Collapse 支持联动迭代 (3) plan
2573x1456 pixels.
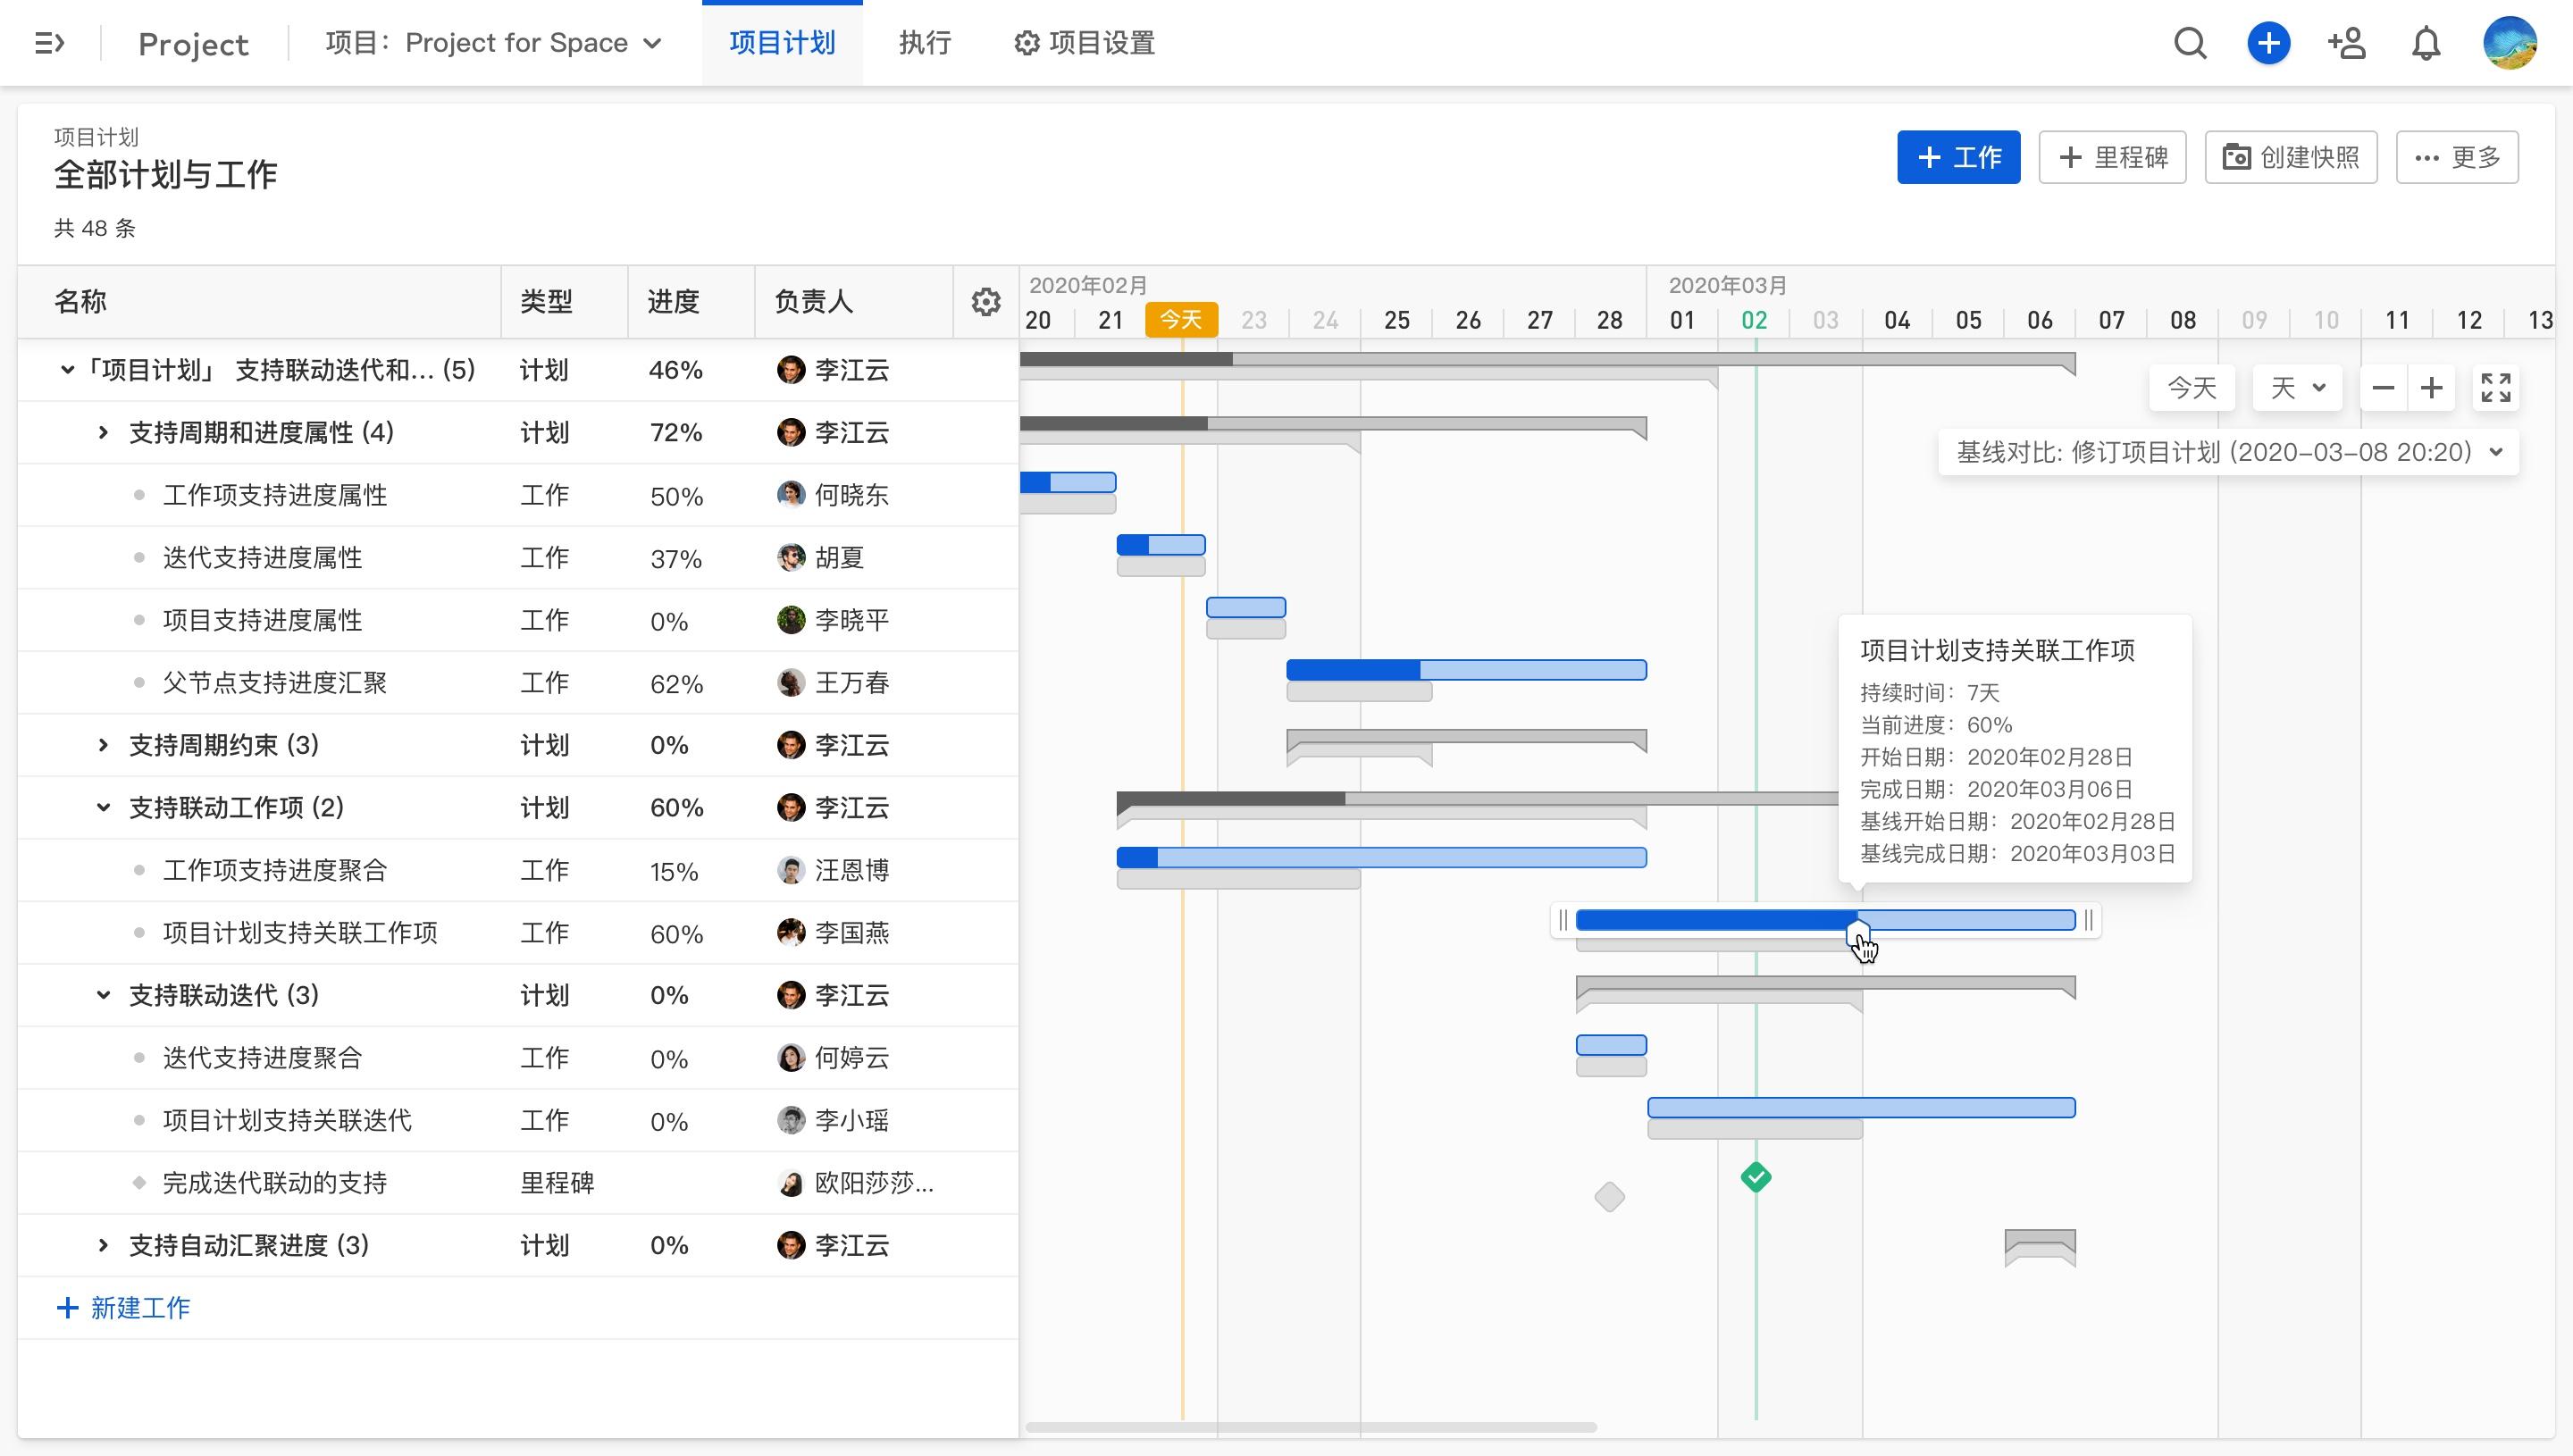(x=103, y=995)
